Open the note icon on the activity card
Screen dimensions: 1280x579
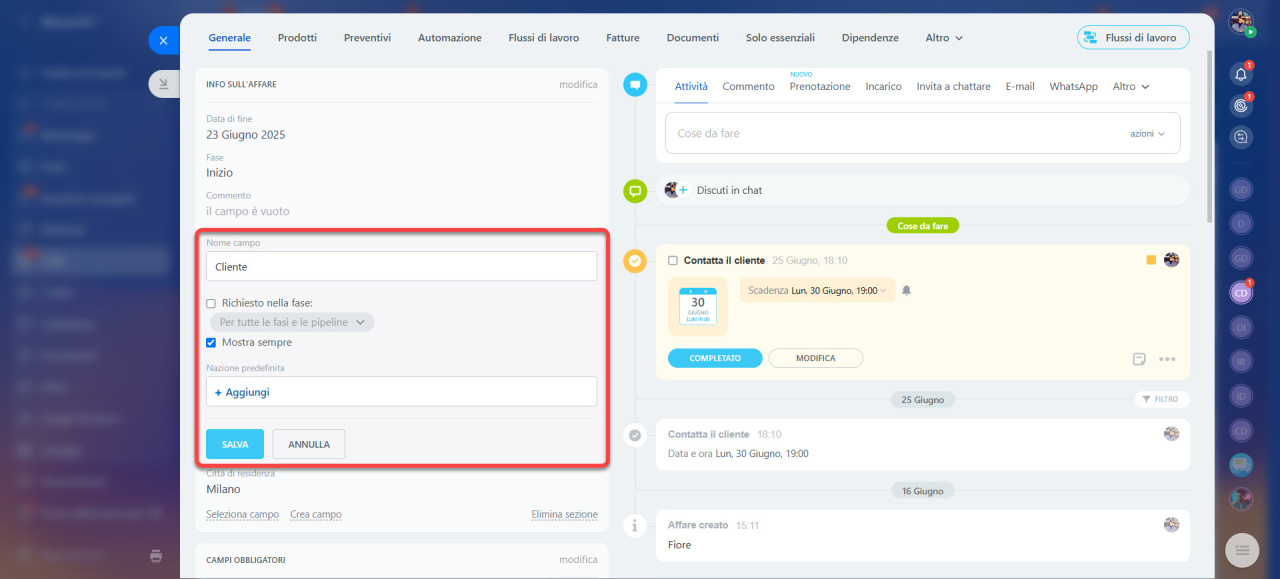(1139, 359)
